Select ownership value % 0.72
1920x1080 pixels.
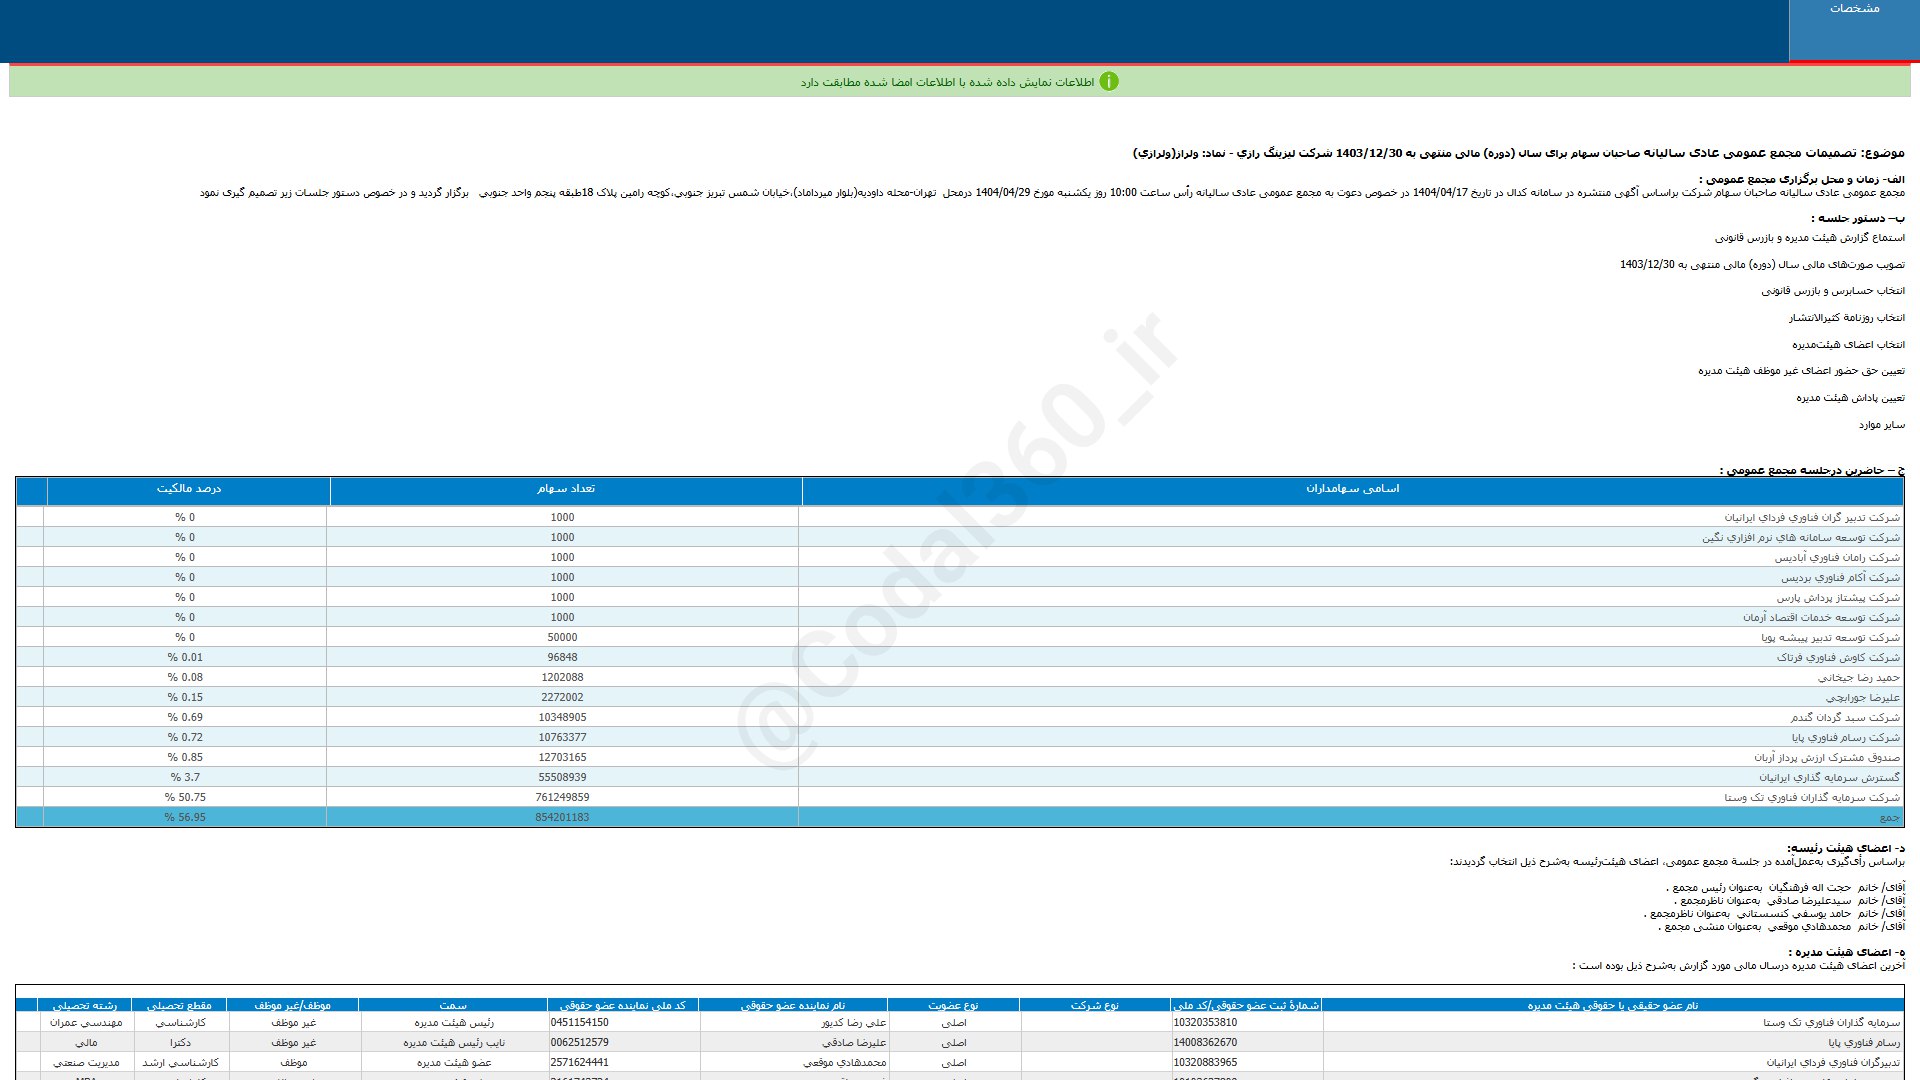[x=185, y=738]
